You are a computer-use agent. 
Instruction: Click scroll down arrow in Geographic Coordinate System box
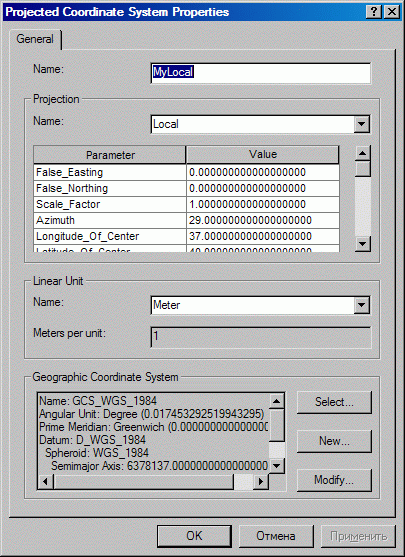pyautogui.click(x=276, y=465)
